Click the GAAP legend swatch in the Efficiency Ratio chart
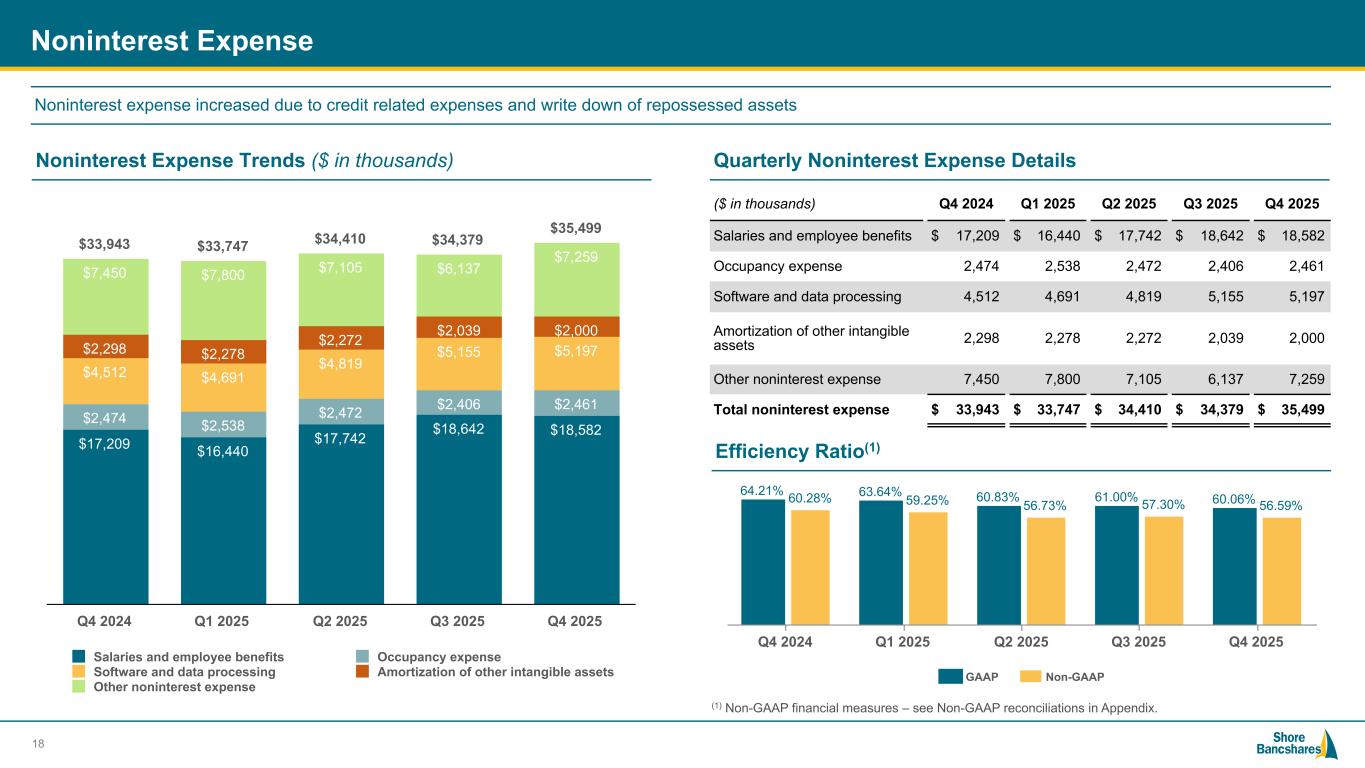 click(949, 677)
